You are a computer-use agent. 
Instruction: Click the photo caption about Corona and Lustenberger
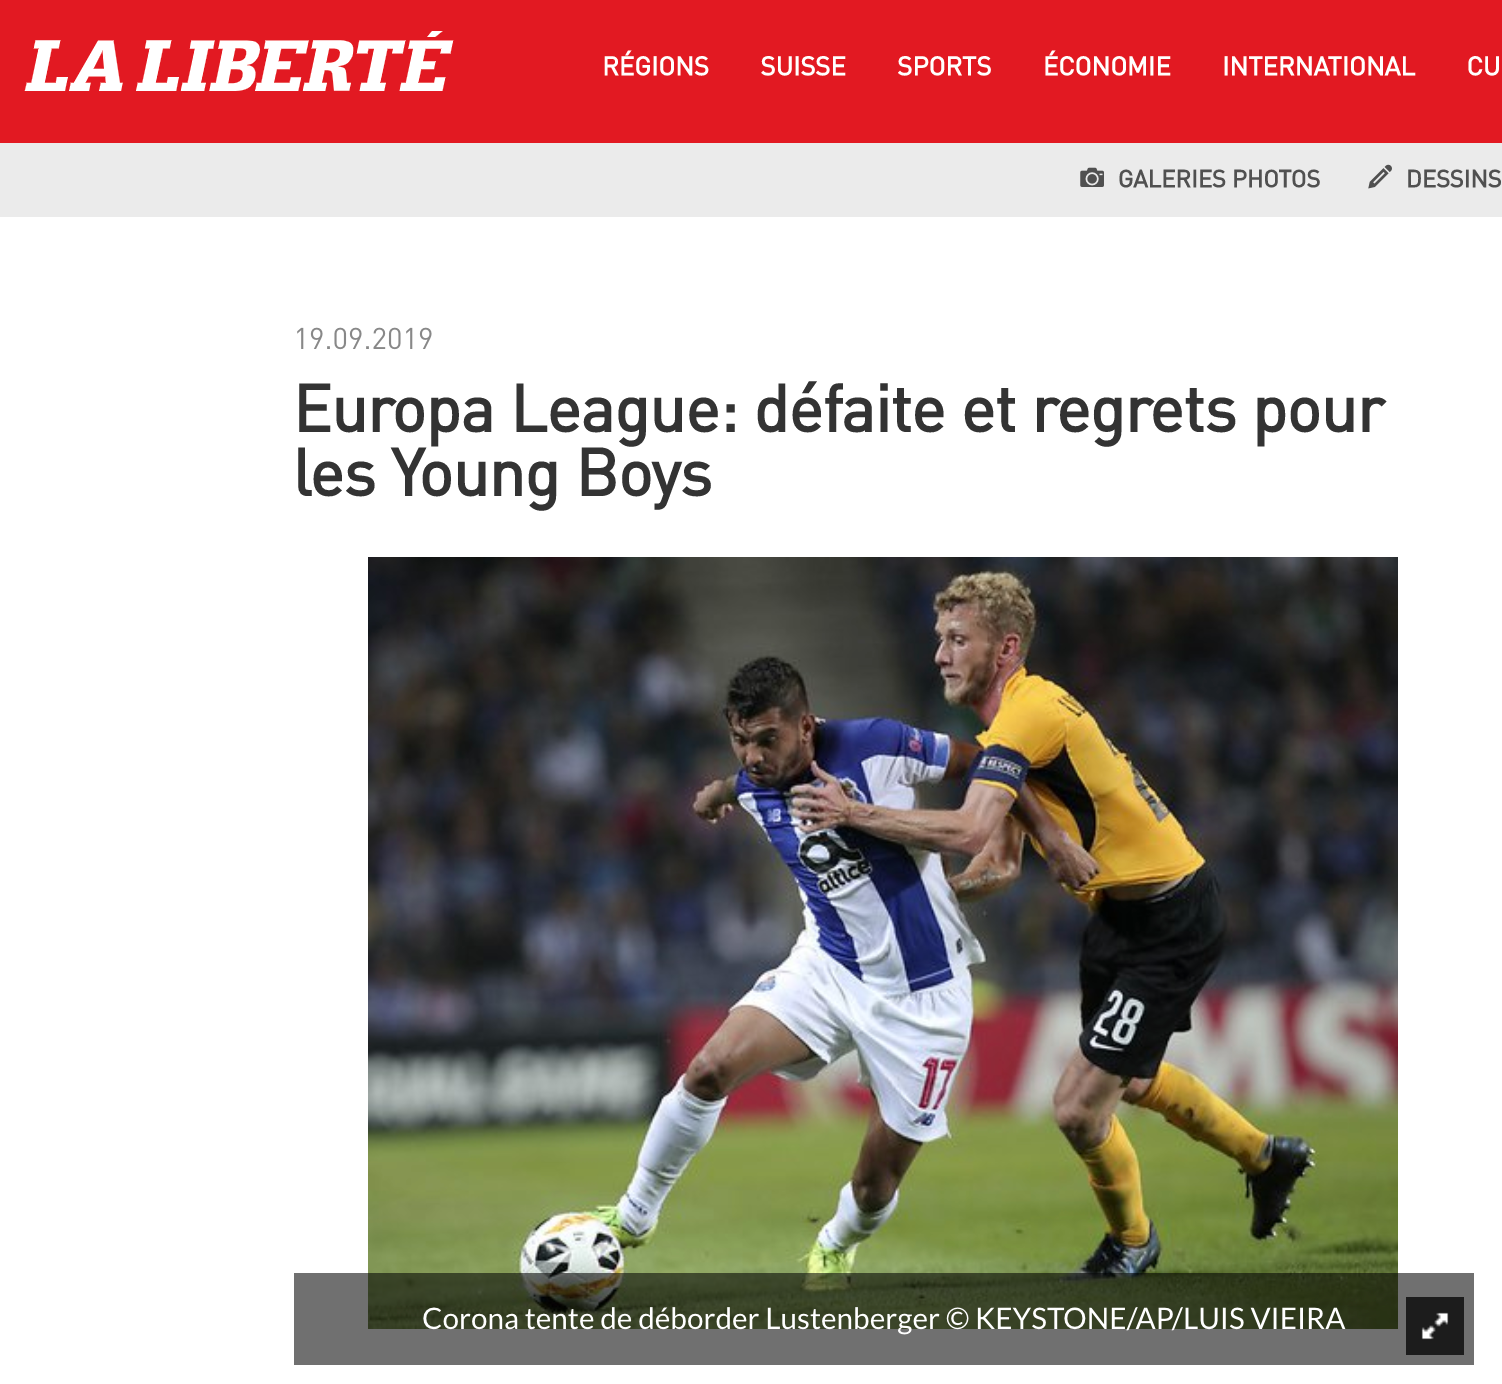pos(680,1319)
